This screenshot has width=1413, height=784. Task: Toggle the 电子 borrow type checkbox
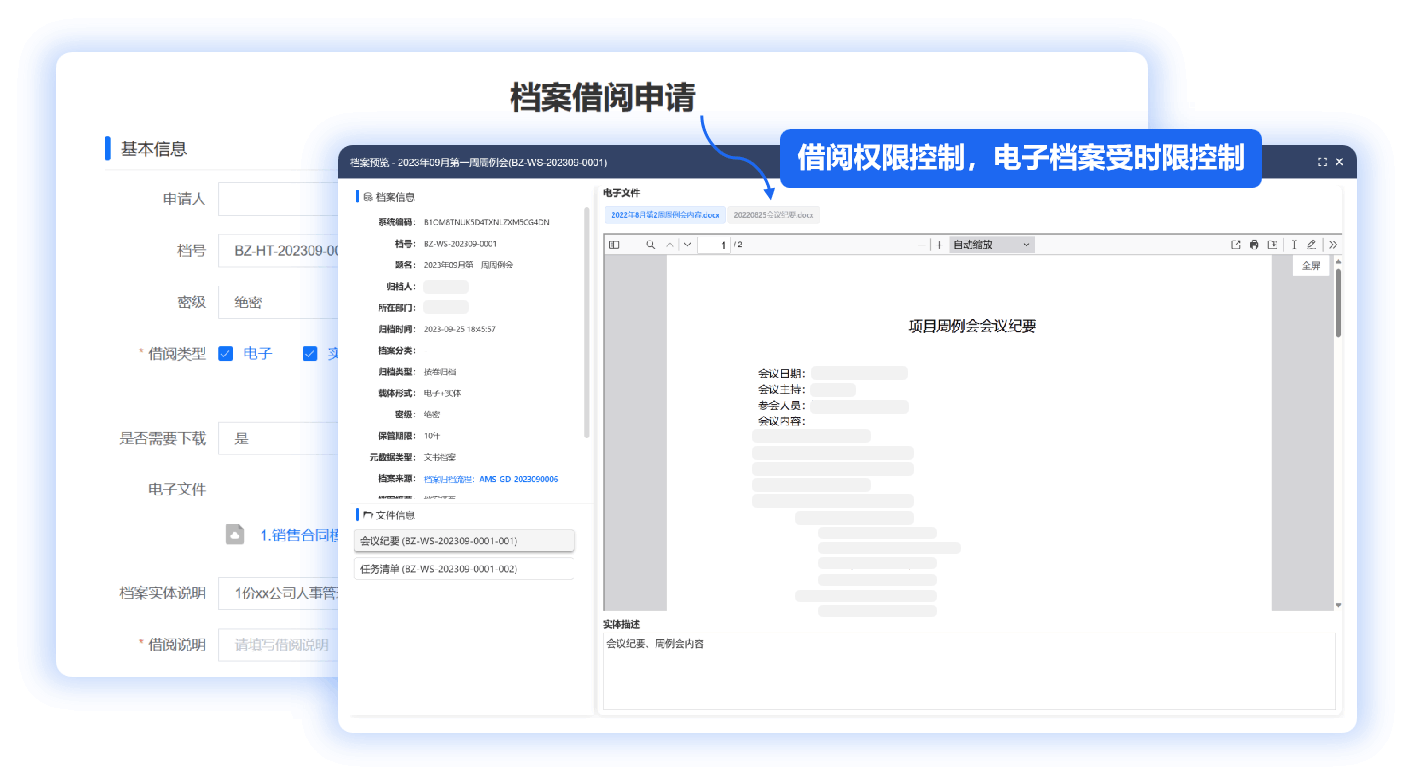point(226,353)
